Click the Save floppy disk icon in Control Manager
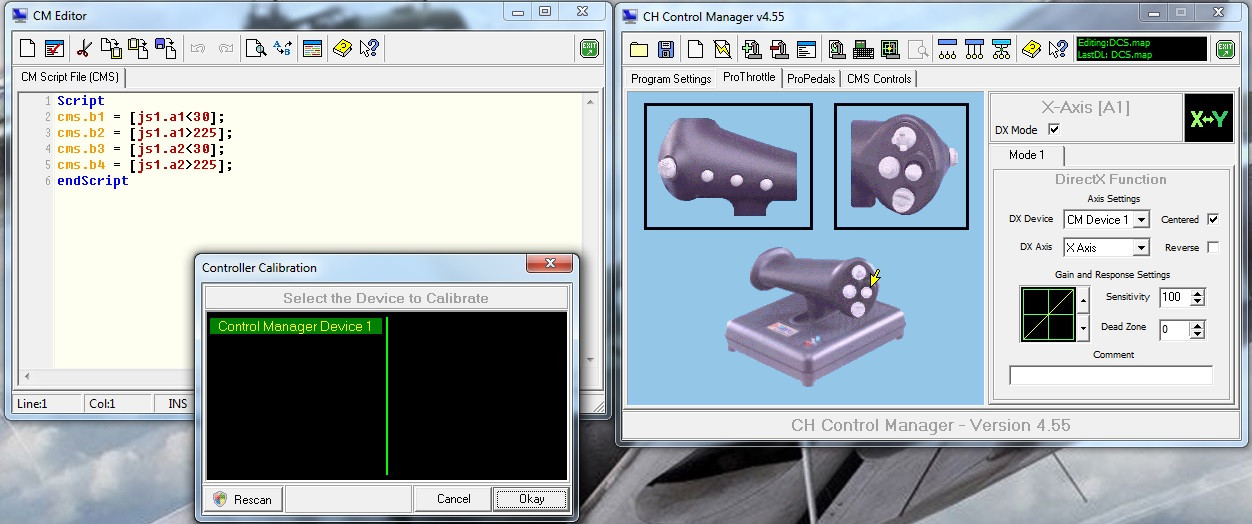 (x=666, y=49)
